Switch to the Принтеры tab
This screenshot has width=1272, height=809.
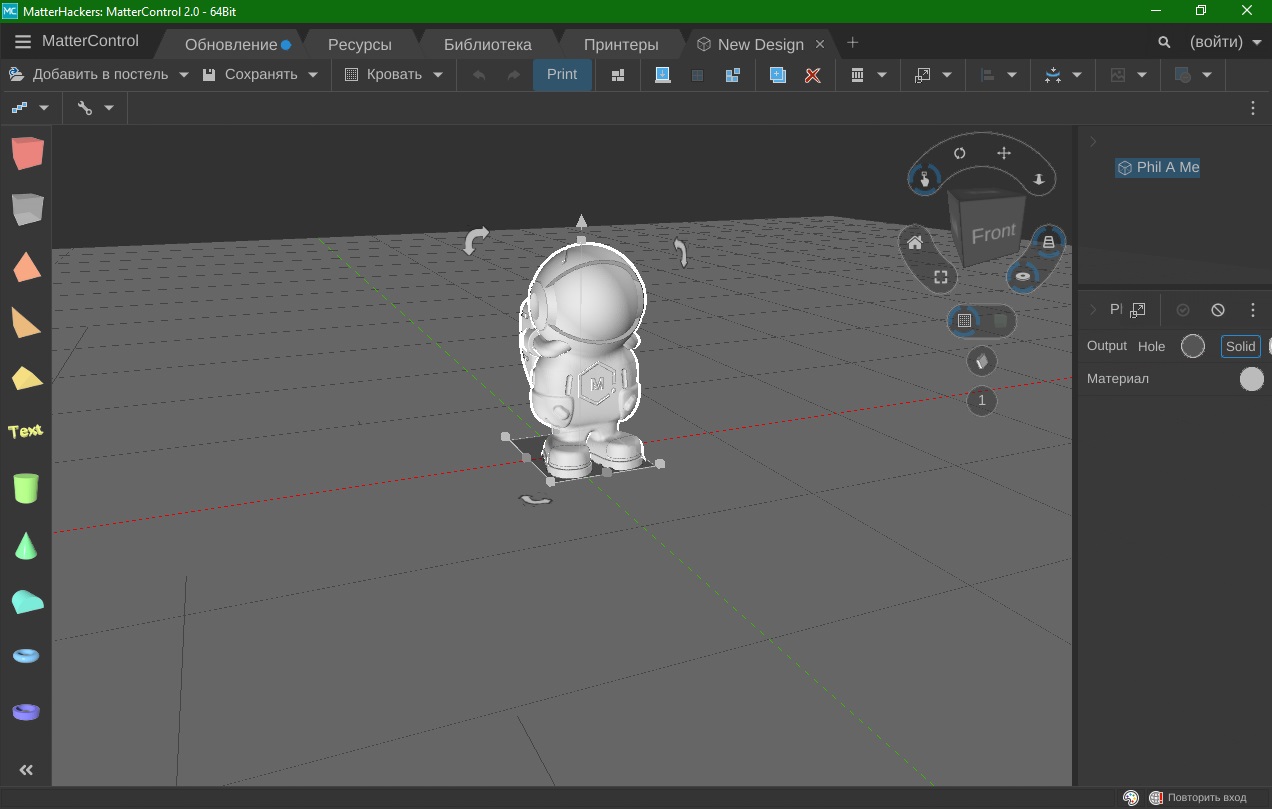click(621, 44)
